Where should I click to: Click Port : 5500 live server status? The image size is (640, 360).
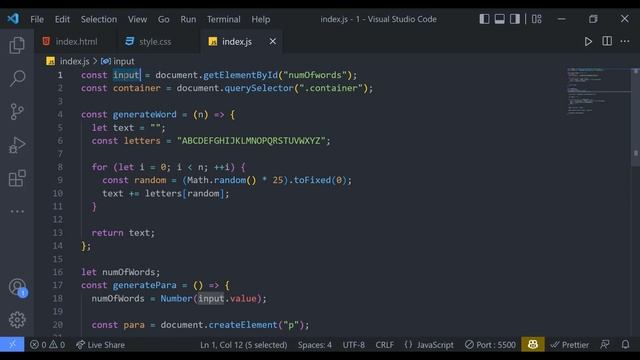tap(490, 345)
